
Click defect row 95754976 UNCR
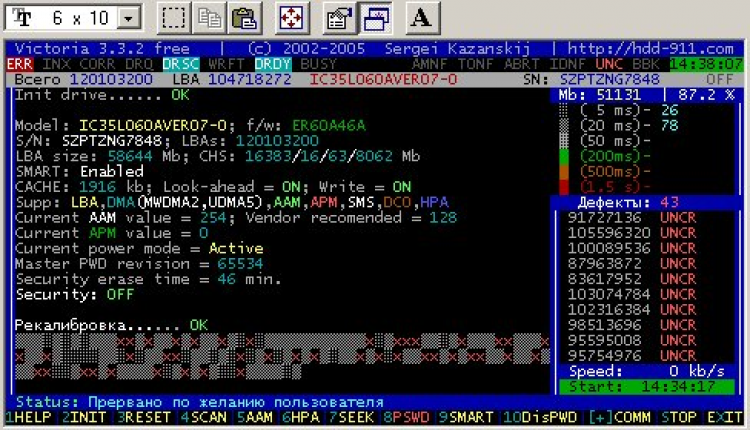[632, 355]
